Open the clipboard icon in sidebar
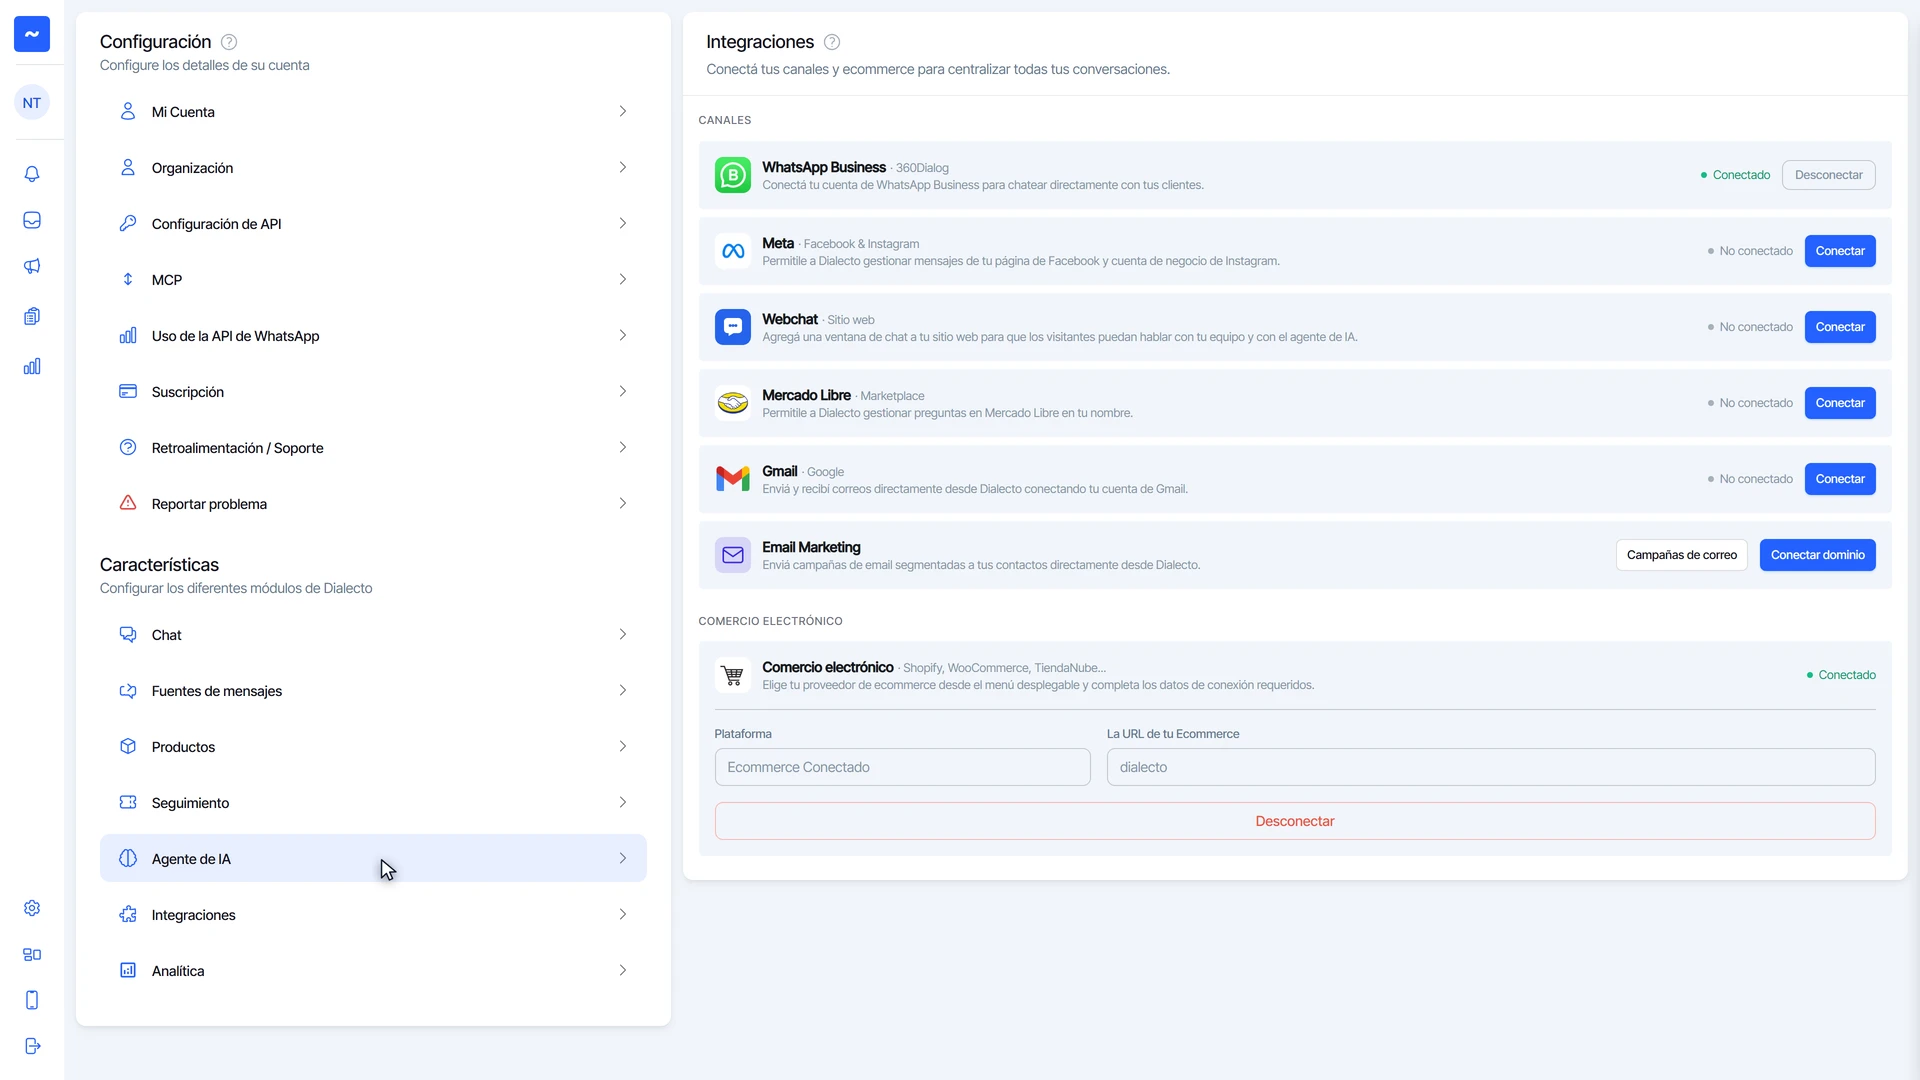Viewport: 1920px width, 1080px height. point(32,316)
